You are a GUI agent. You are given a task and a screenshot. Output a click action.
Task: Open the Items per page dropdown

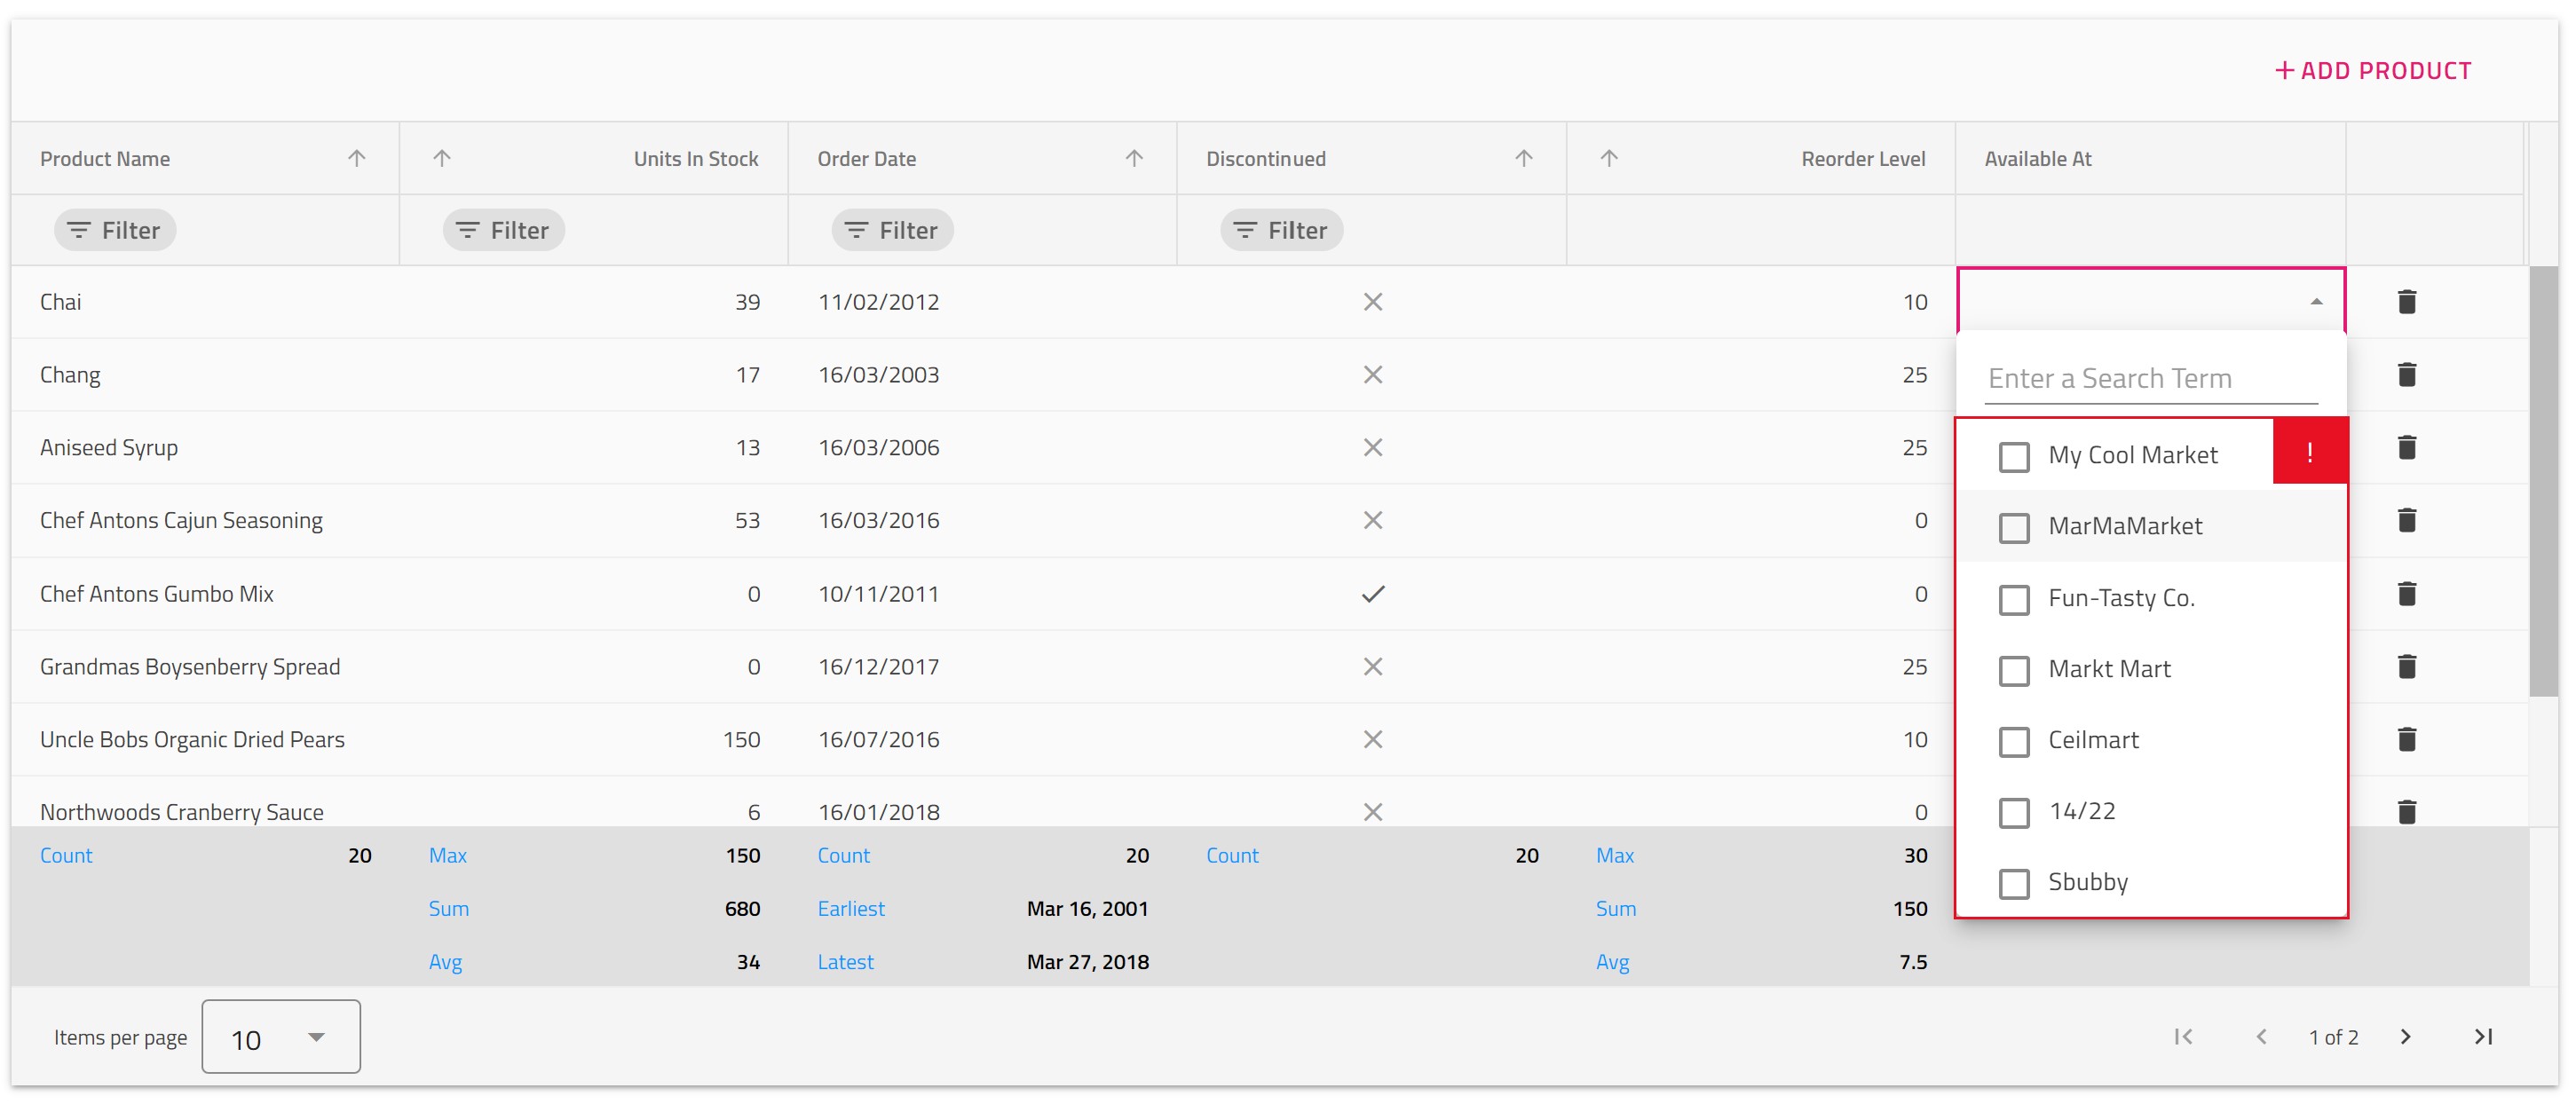(x=280, y=1037)
